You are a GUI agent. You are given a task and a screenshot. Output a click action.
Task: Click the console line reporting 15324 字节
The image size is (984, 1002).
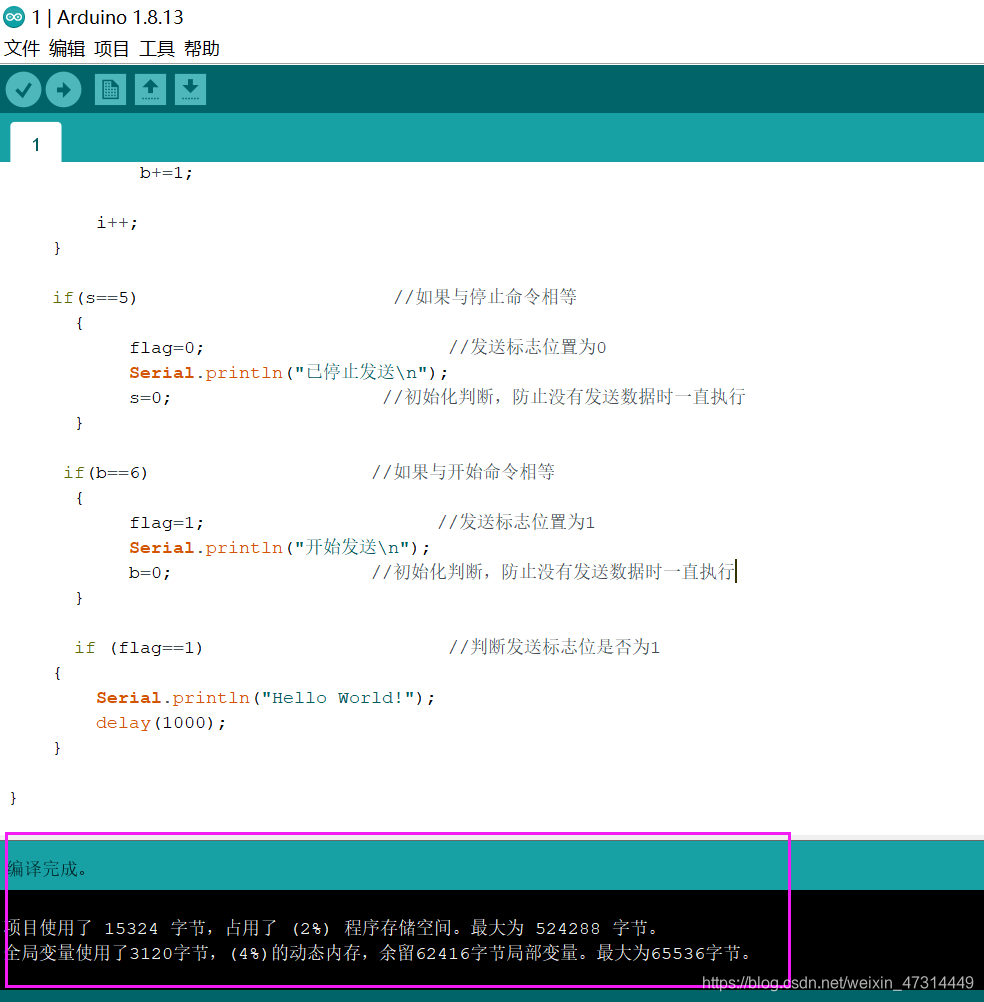click(331, 928)
